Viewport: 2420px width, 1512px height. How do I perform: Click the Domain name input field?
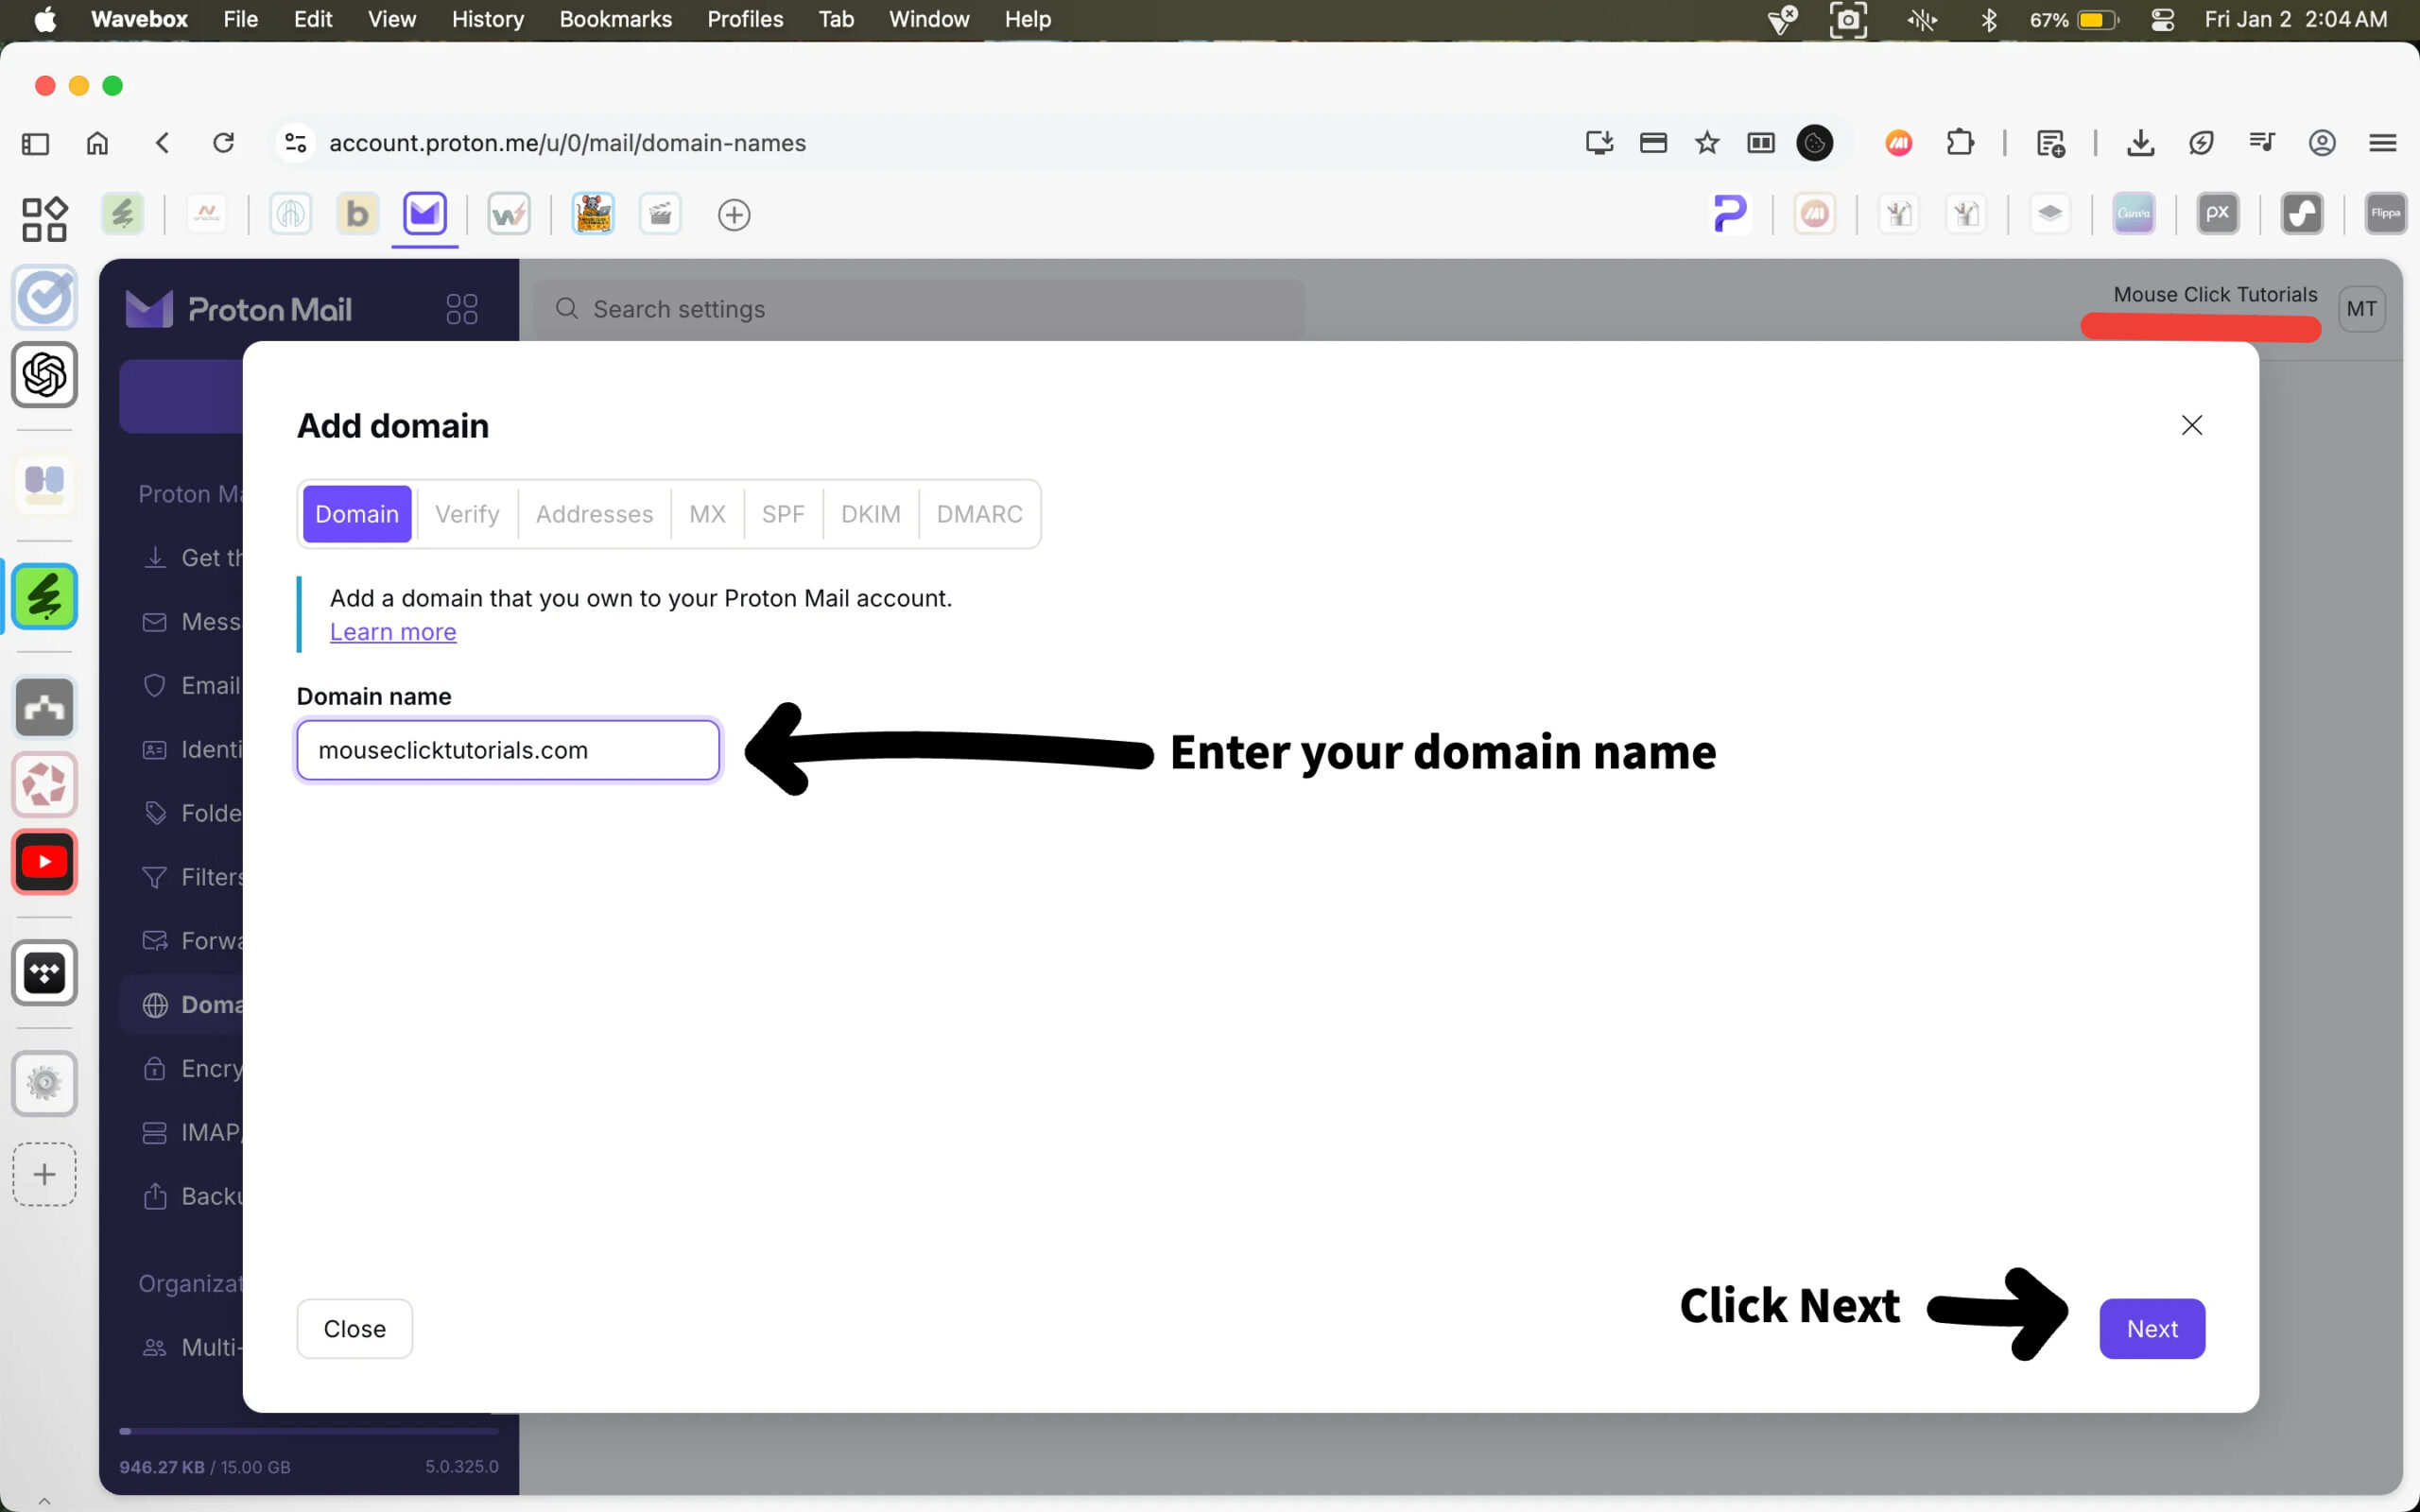(508, 750)
